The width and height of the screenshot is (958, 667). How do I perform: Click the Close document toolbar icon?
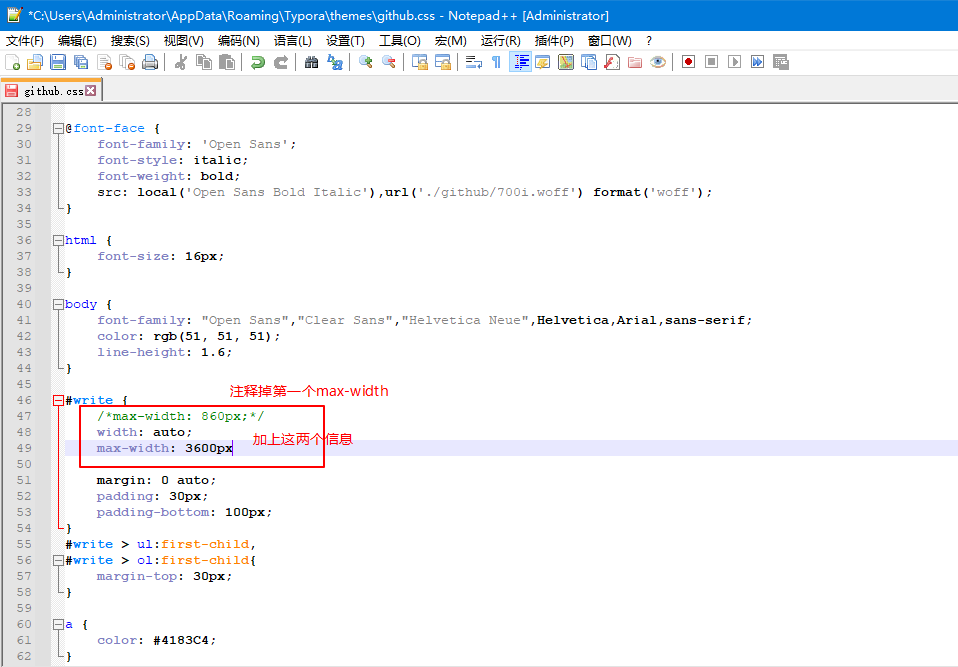(104, 62)
